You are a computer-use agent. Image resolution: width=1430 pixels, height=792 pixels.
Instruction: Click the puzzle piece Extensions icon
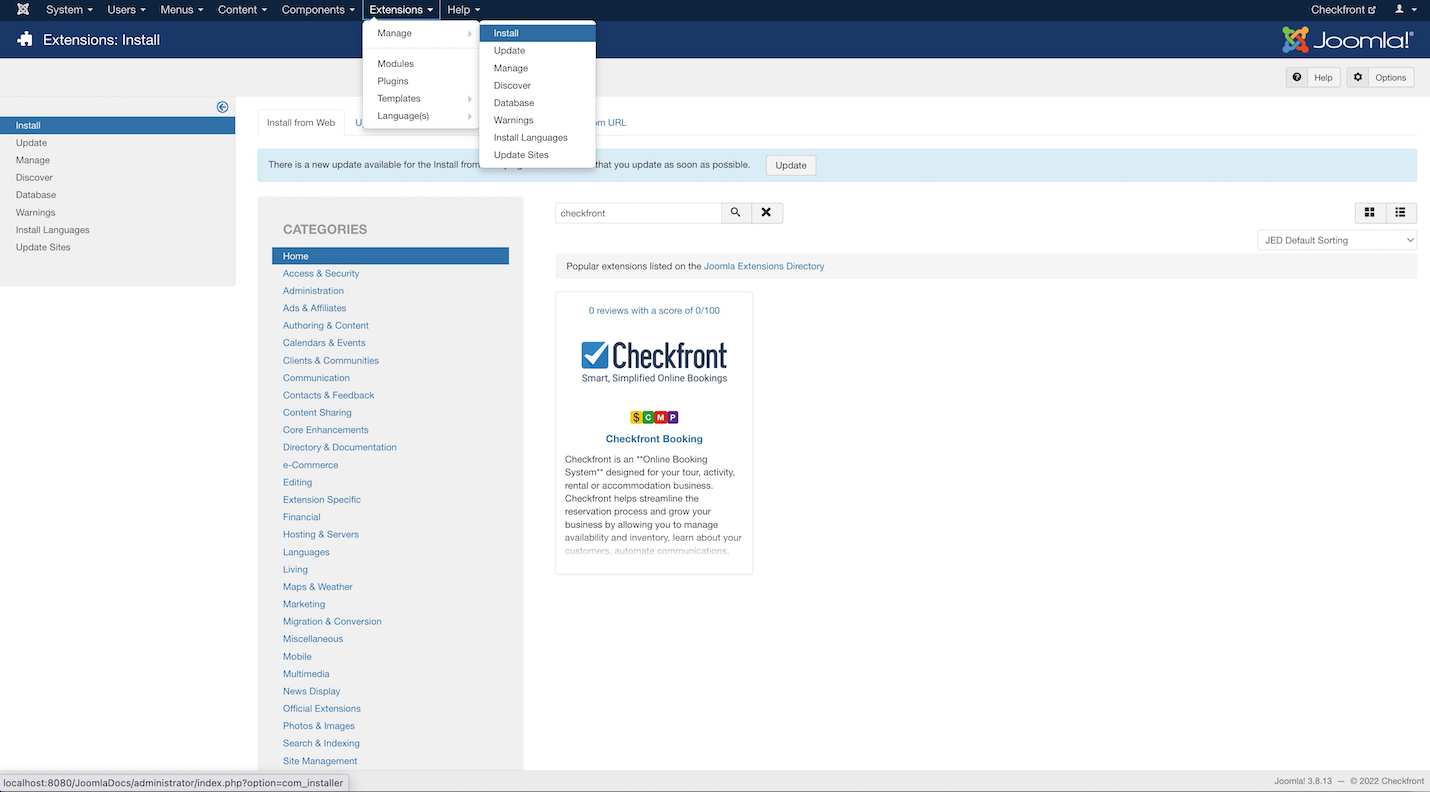pyautogui.click(x=26, y=40)
